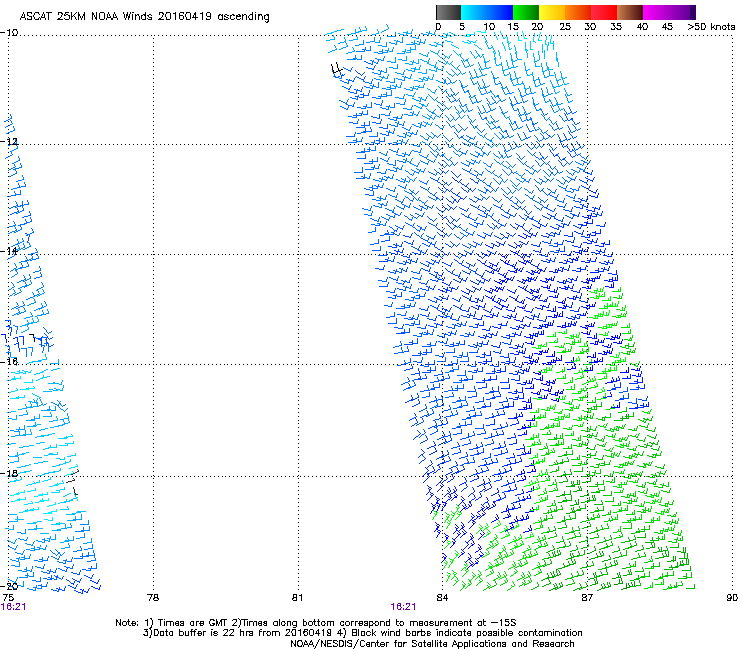Screen dimensions: 740x650
Task: Click the longitude label '78'
Action: [153, 598]
